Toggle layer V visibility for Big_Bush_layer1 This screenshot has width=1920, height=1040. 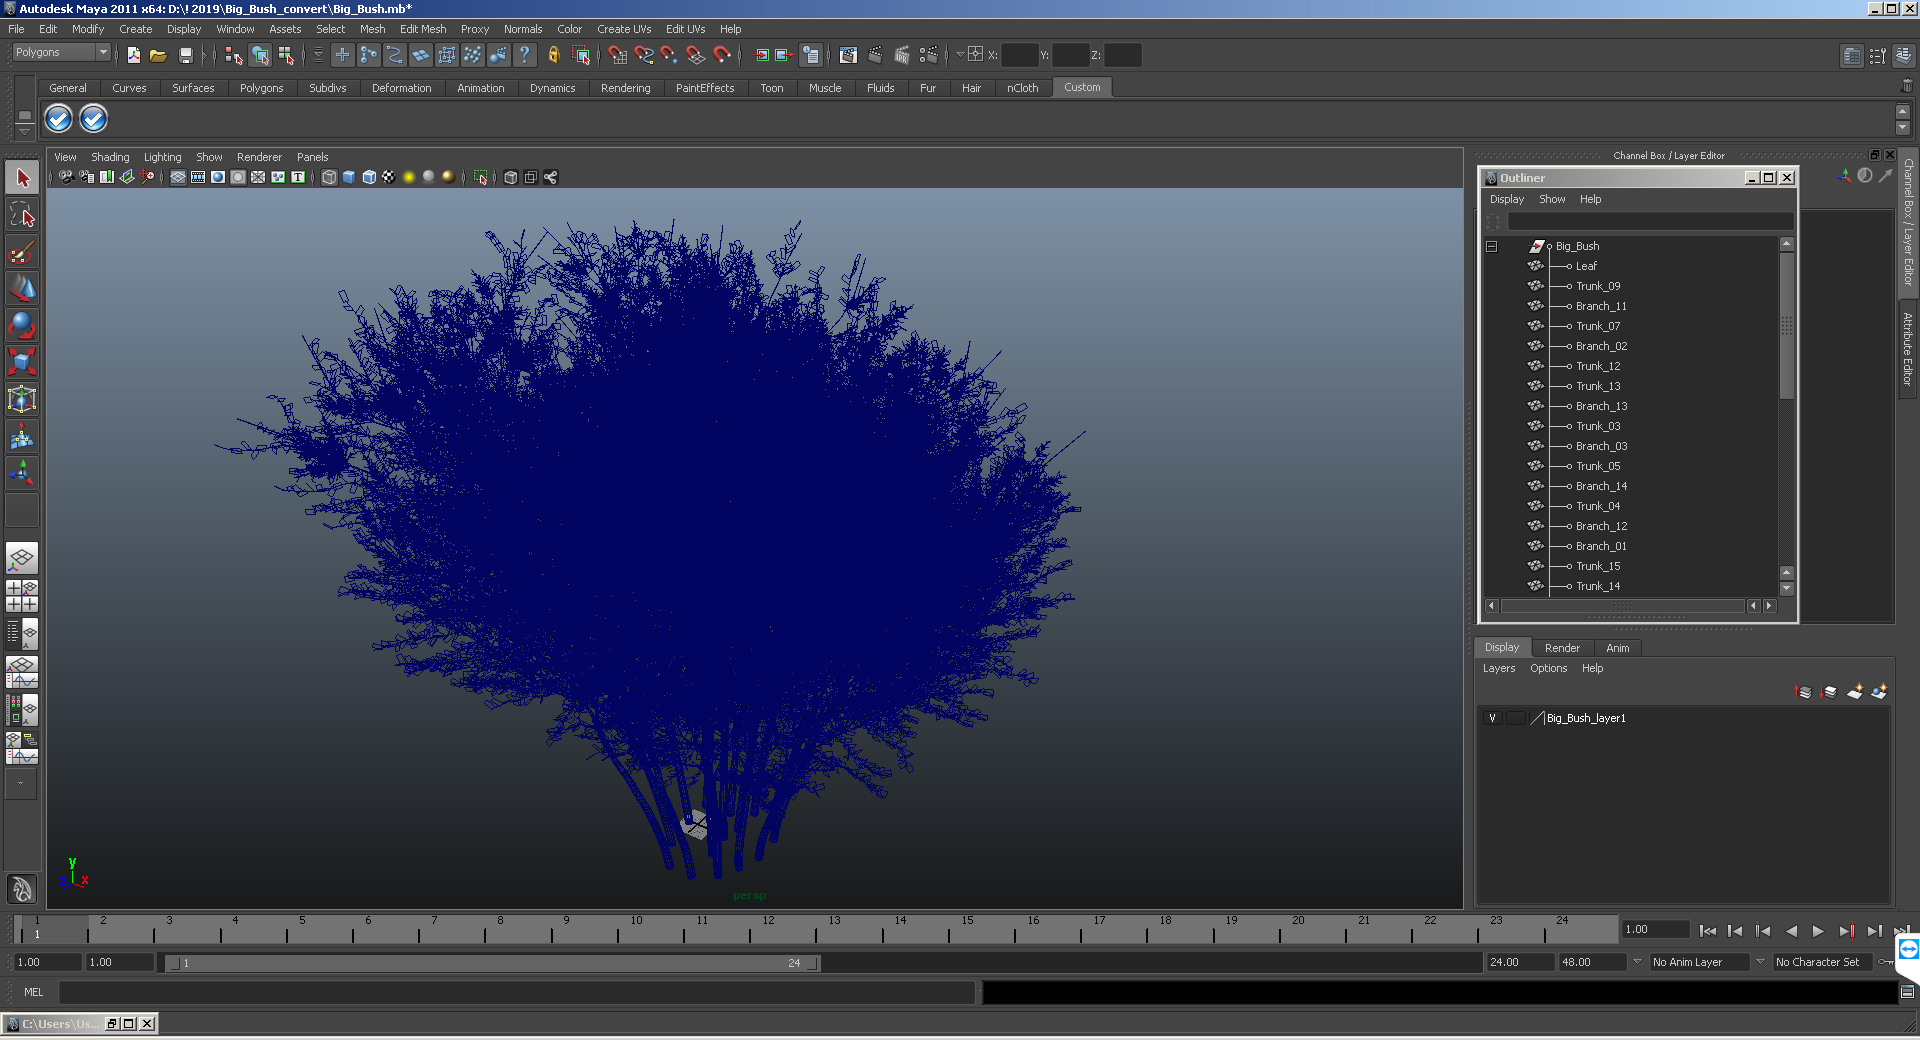coord(1492,718)
